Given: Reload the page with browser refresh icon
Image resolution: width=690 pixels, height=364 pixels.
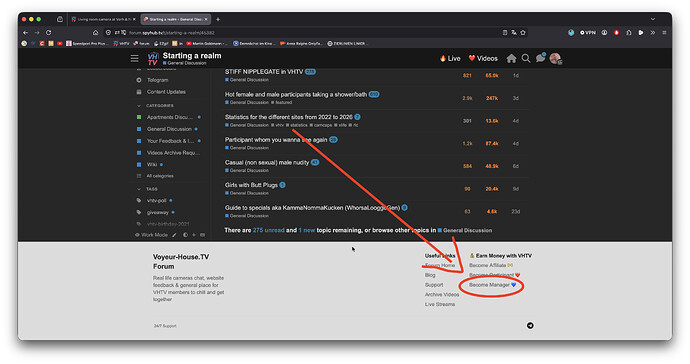Looking at the screenshot, I should 48,33.
